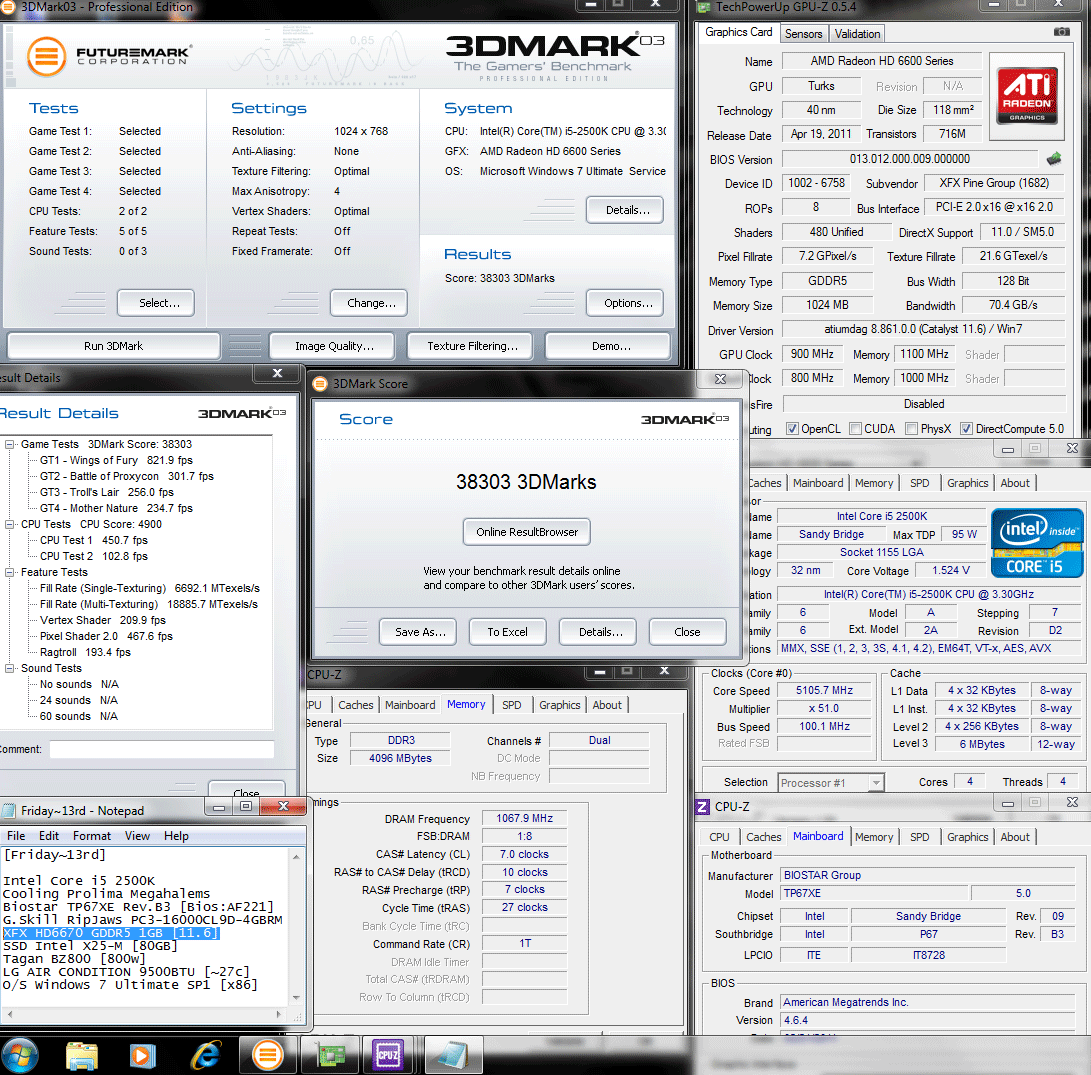Click the Notepad taskbar icon

click(452, 1056)
